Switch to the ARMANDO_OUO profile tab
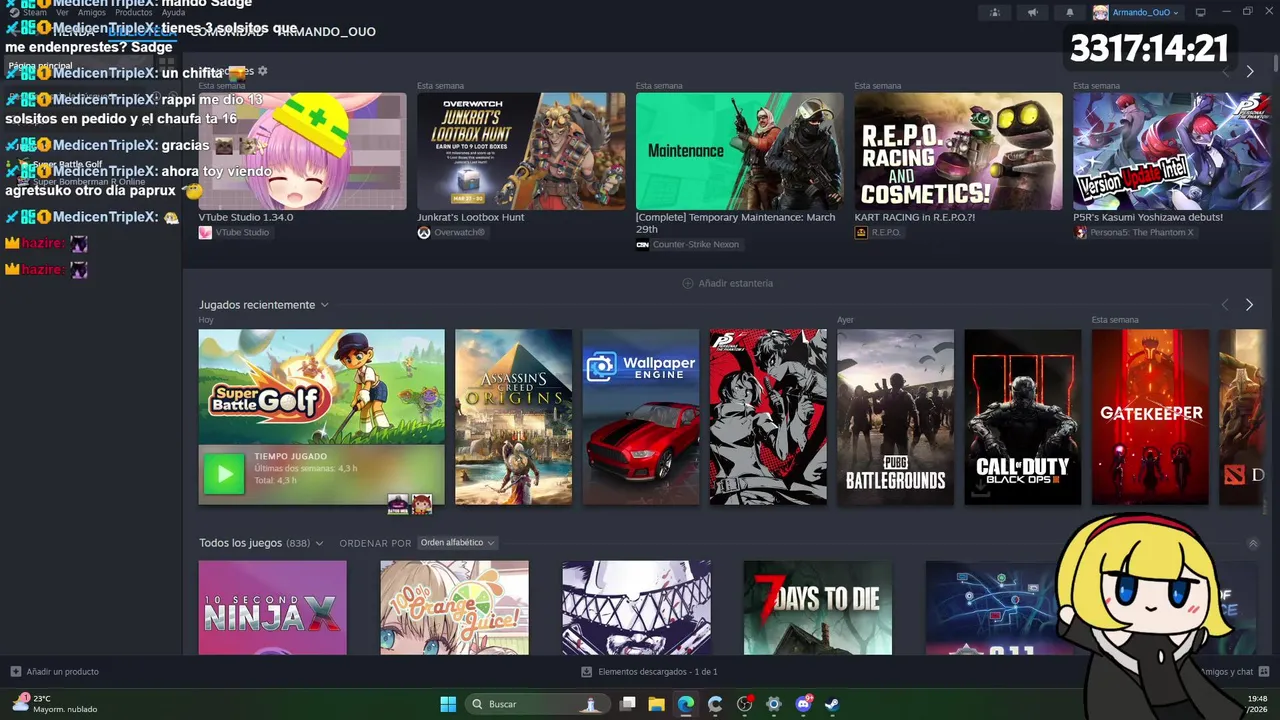 326,32
